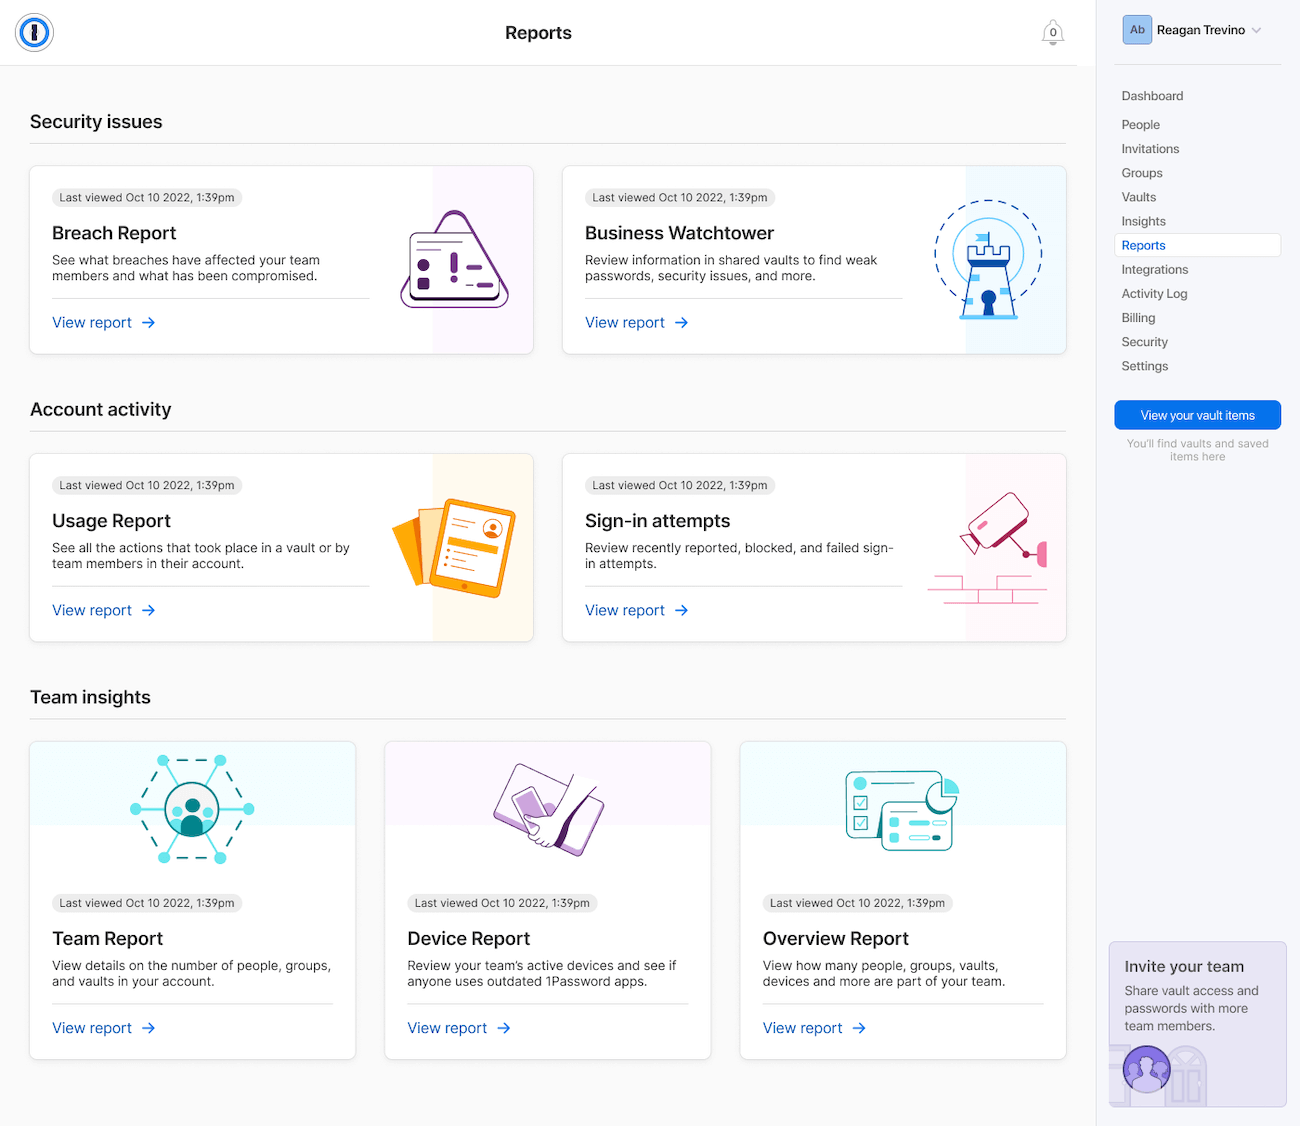Image resolution: width=1300 pixels, height=1126 pixels.
Task: Click the Invite your team avatar illustration
Action: click(1146, 1068)
